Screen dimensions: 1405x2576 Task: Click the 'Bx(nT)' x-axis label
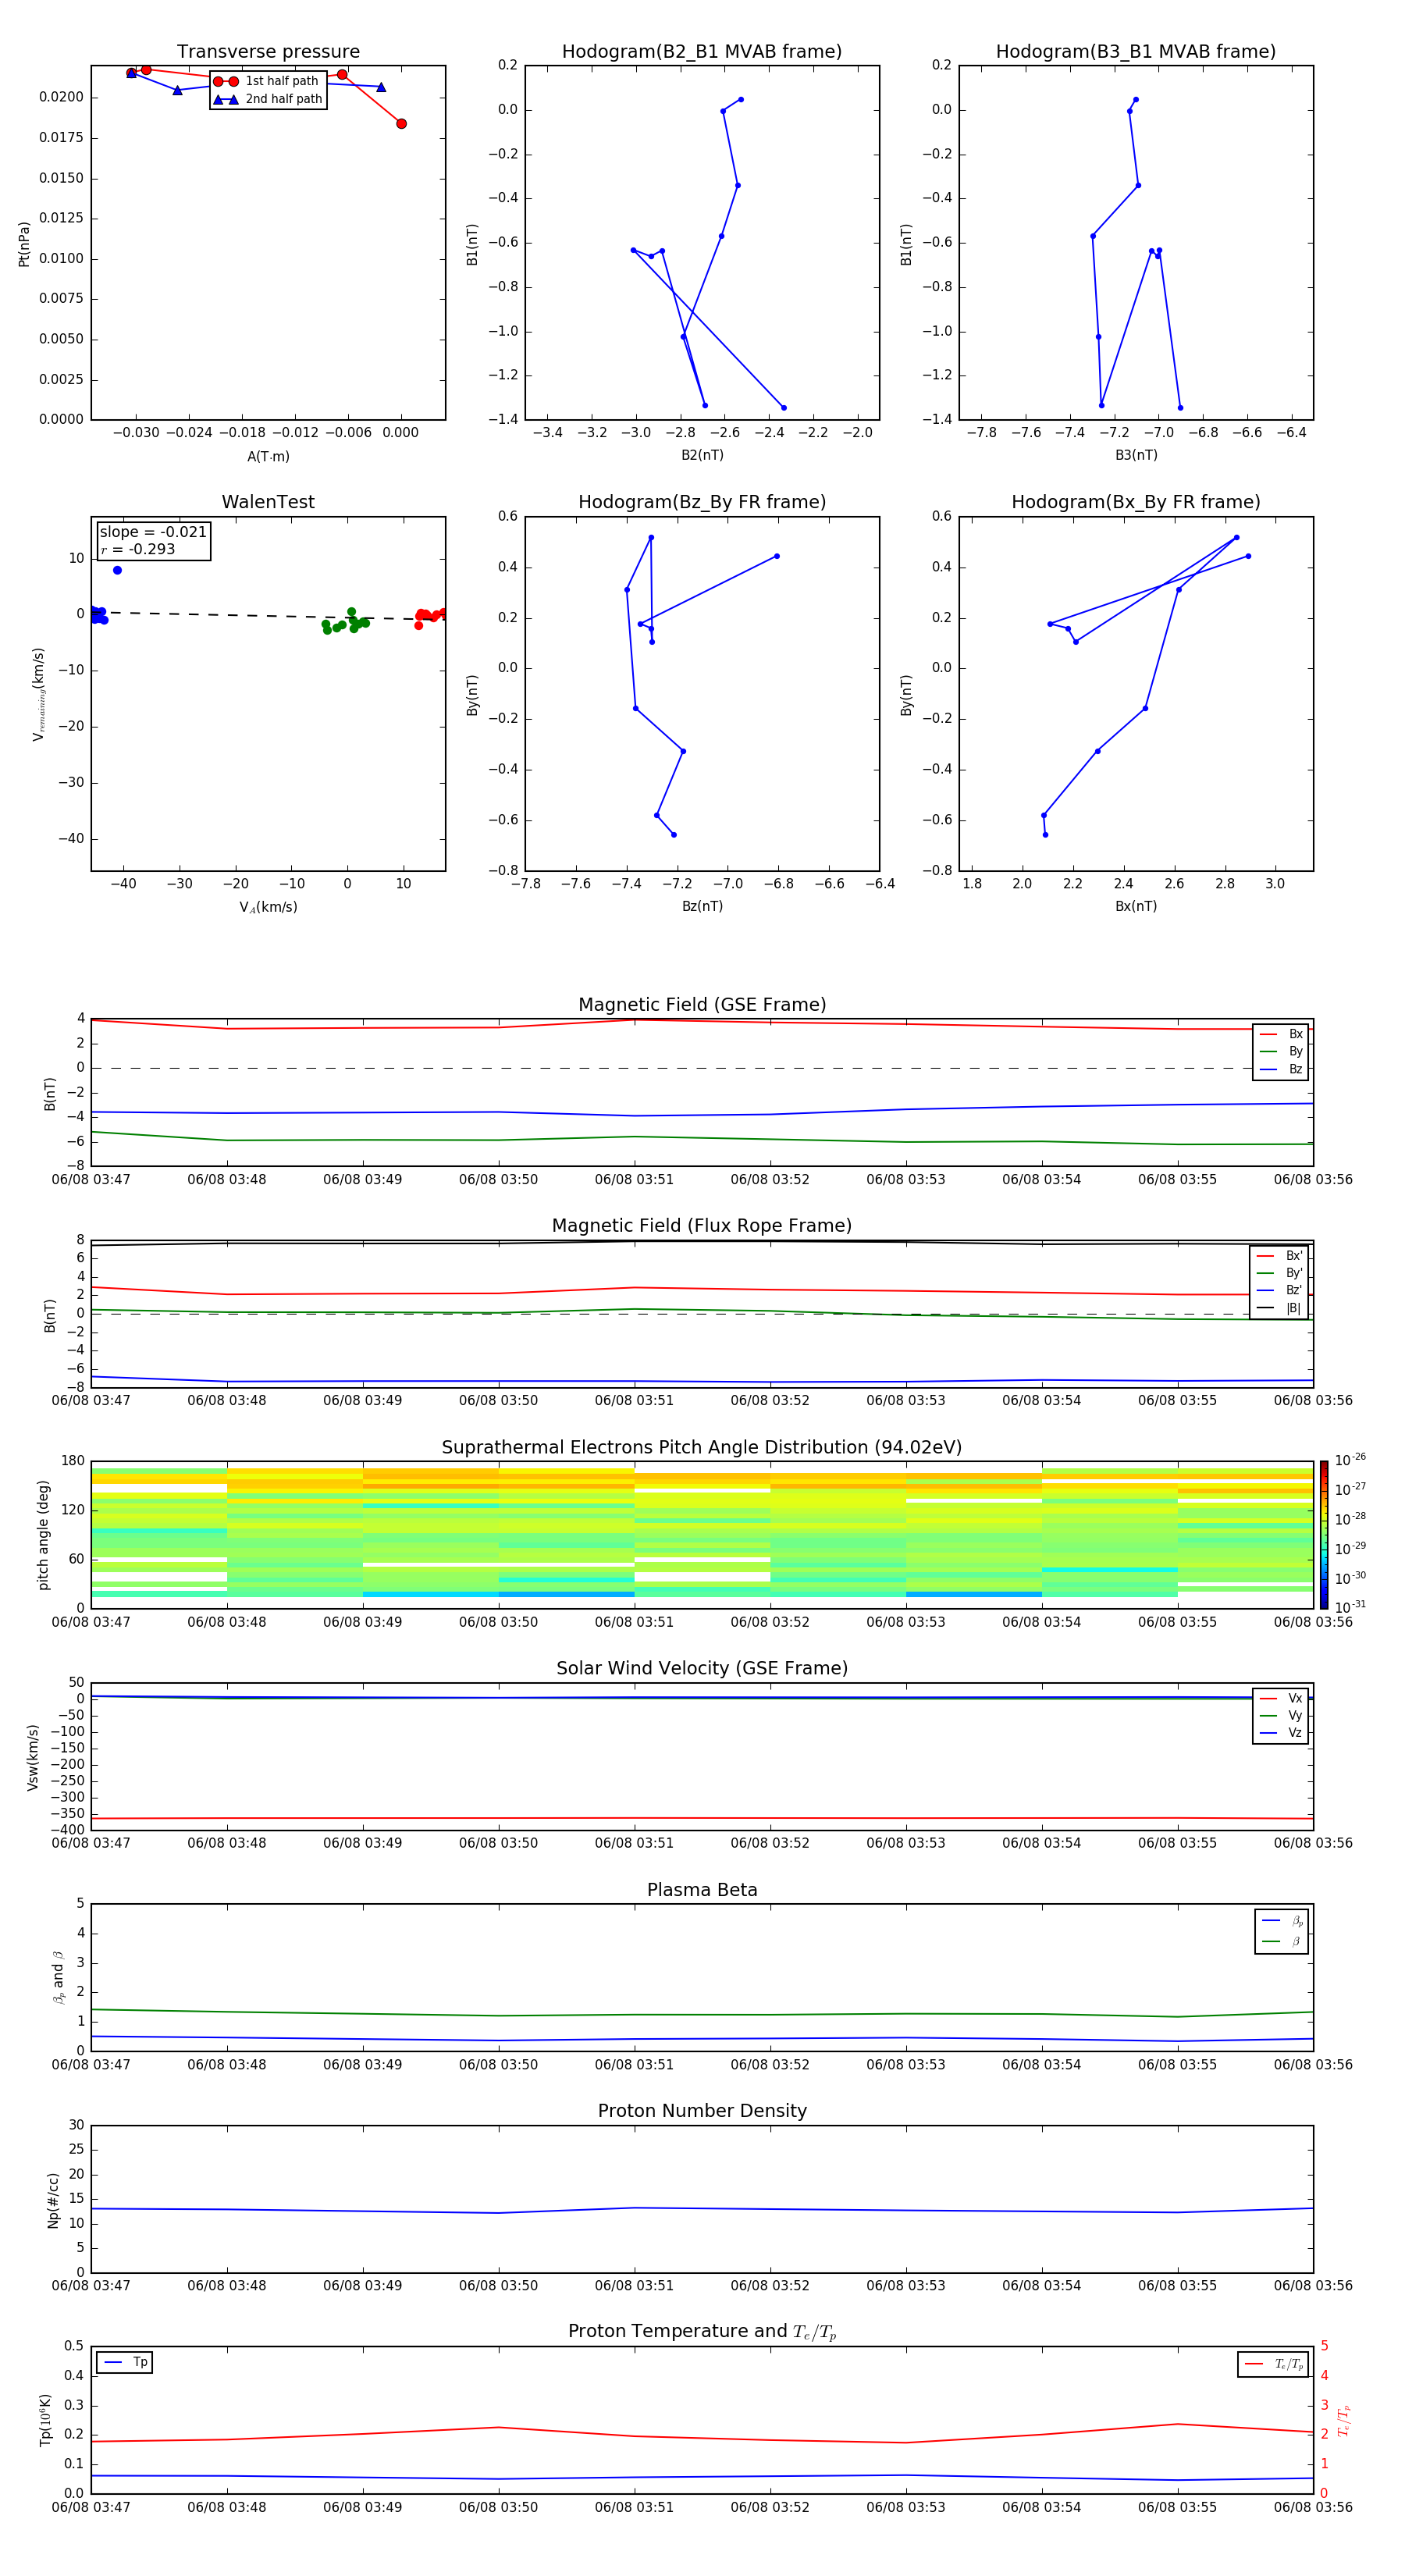point(1136,906)
